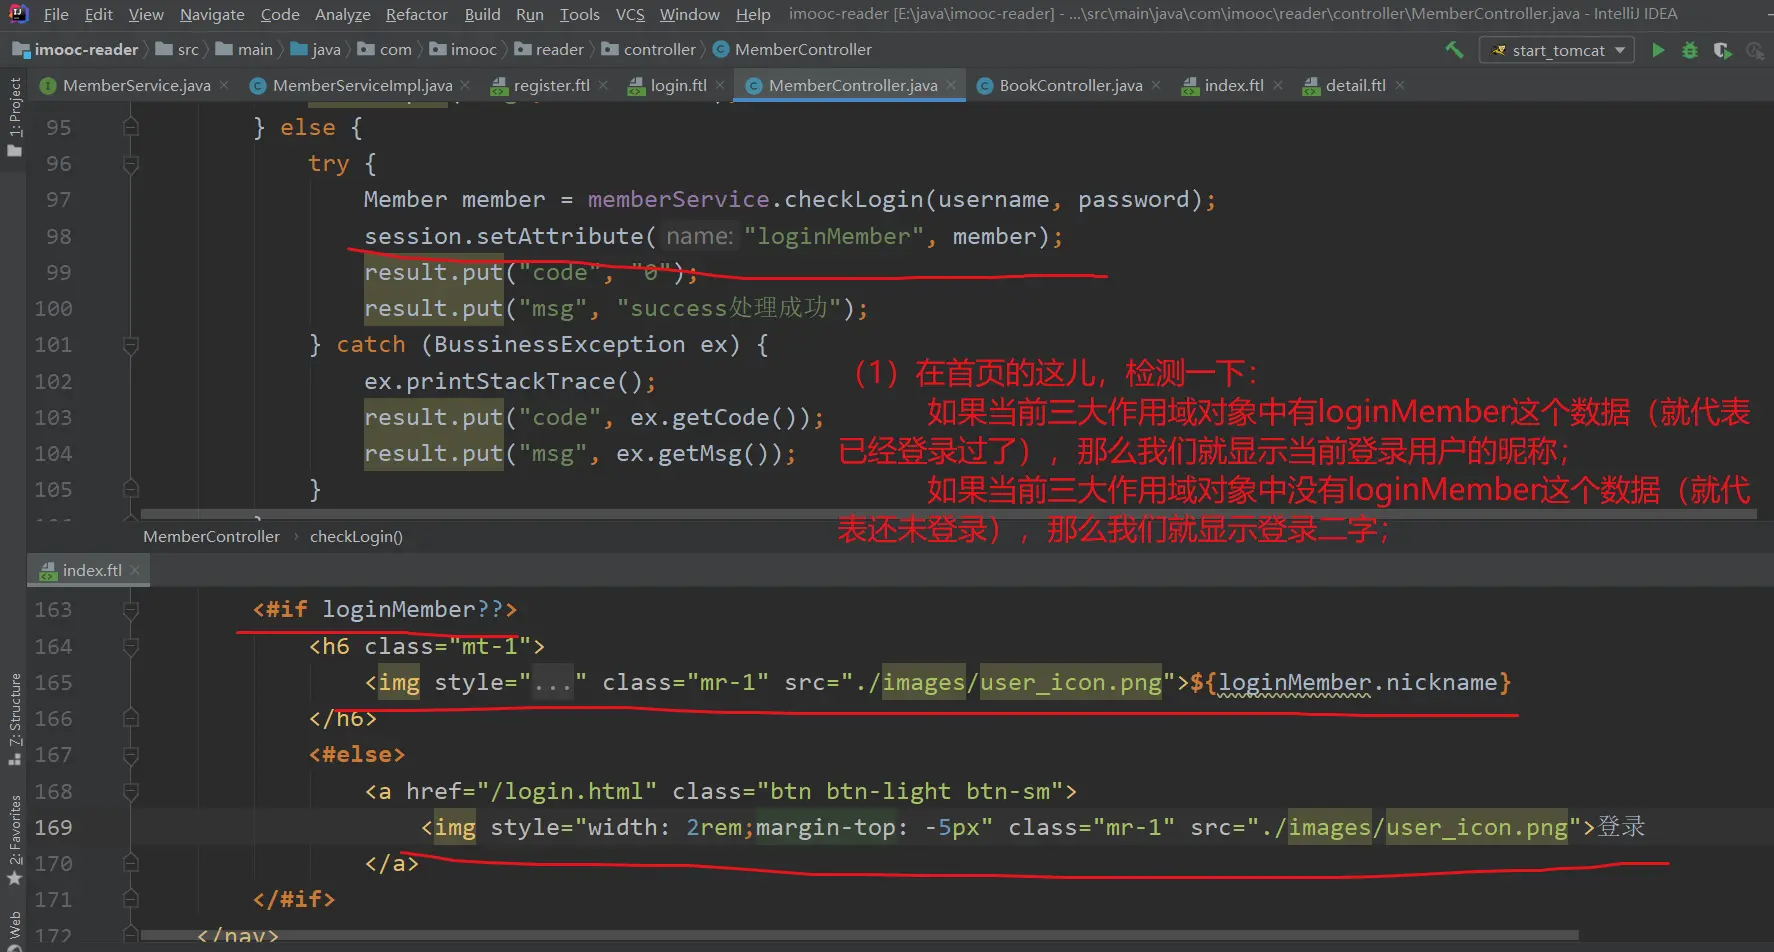Start debugging with the green bug icon

click(x=1690, y=50)
